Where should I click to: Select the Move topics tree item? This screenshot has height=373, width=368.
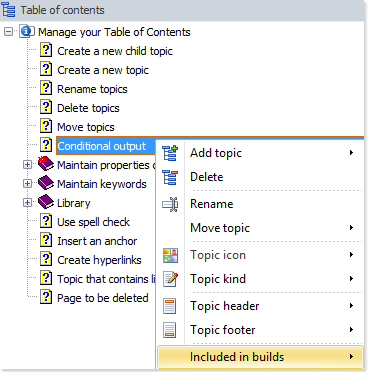(86, 127)
